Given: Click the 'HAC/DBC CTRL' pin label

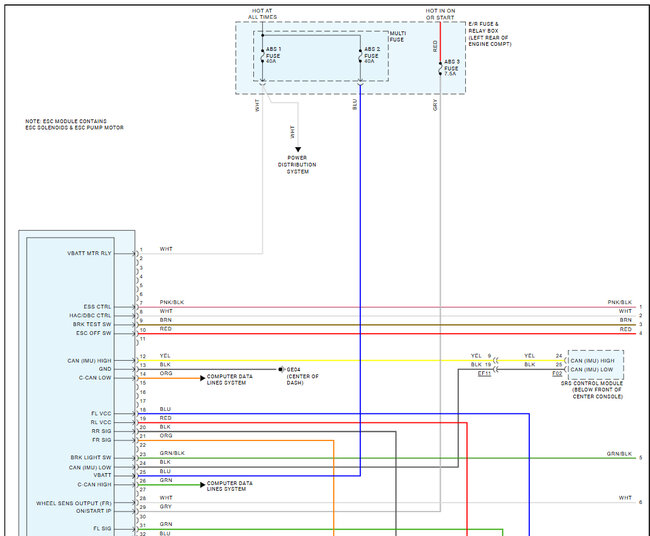Looking at the screenshot, I should tap(90, 315).
